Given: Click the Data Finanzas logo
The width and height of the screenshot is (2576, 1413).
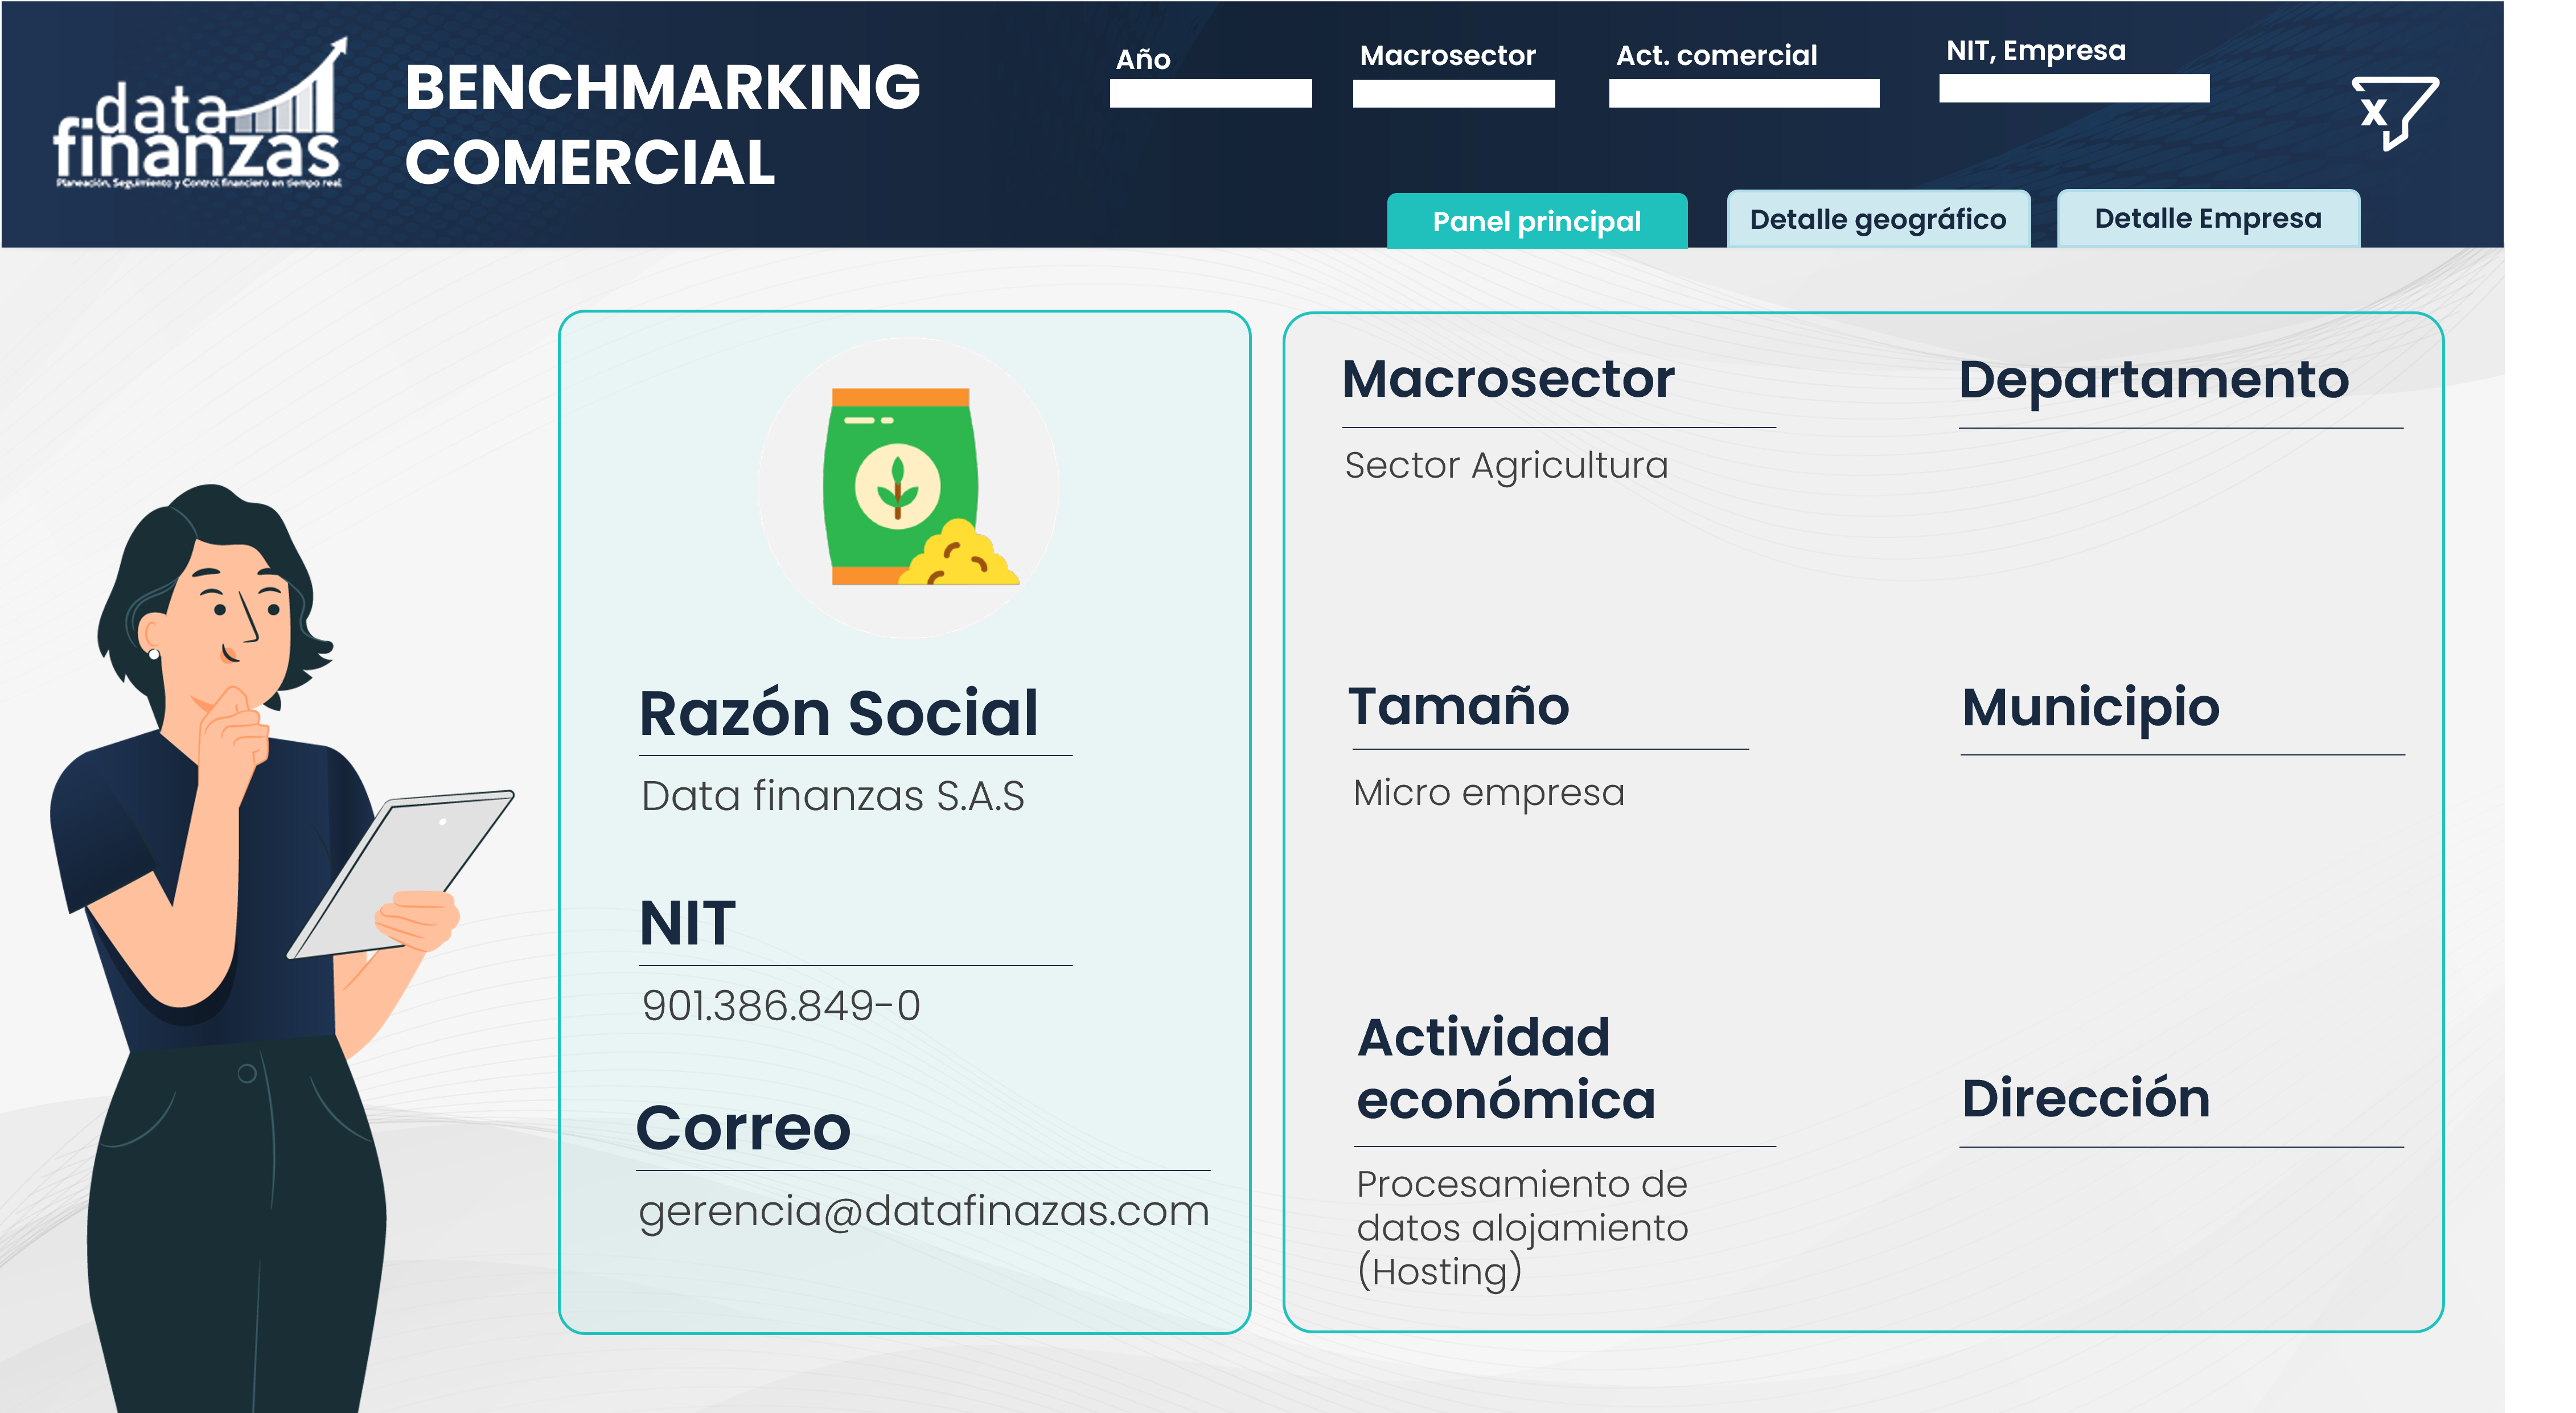Looking at the screenshot, I should pos(199,114).
